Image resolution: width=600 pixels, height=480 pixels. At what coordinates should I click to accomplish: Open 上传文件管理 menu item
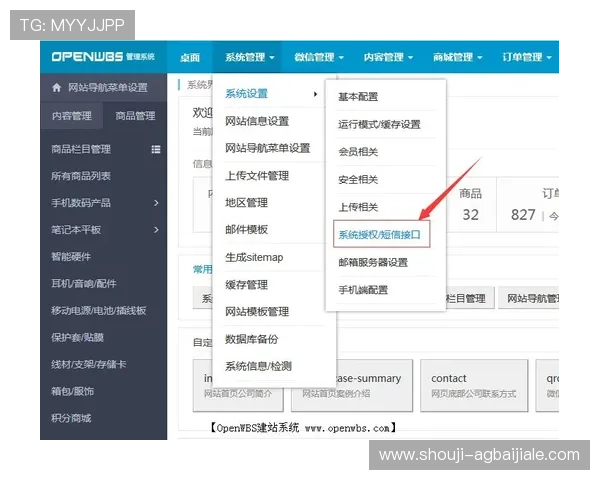click(x=257, y=176)
